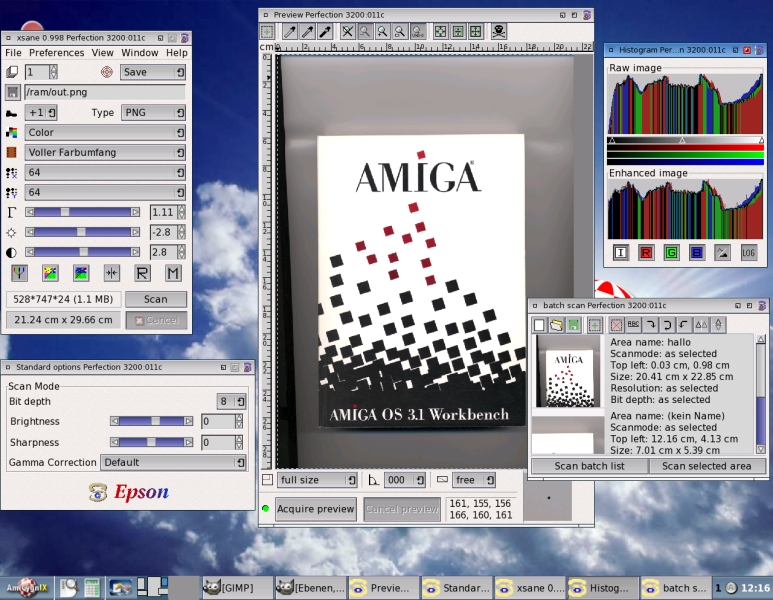773x600 pixels.
Task: Pick gray point with middle pipette
Action: pyautogui.click(x=308, y=32)
